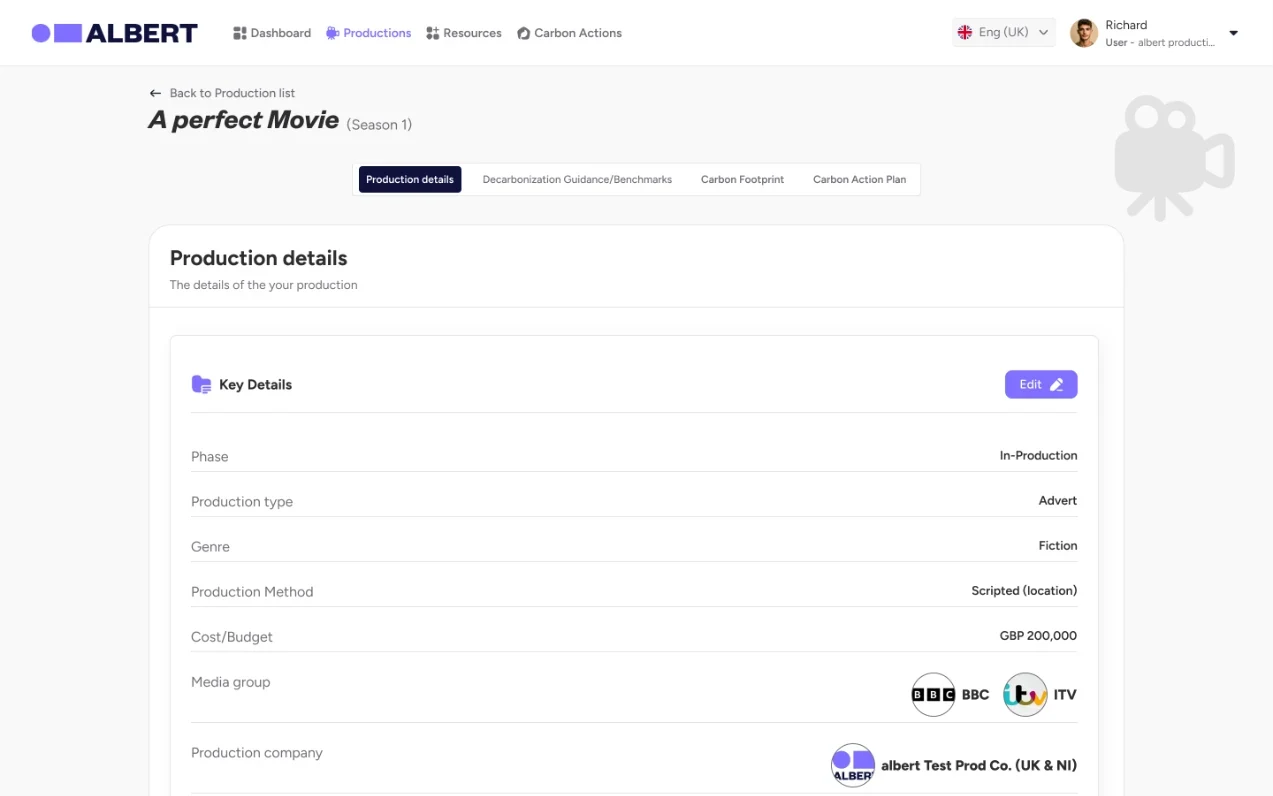Click the (Season 1) label
The image size is (1273, 796).
point(379,125)
